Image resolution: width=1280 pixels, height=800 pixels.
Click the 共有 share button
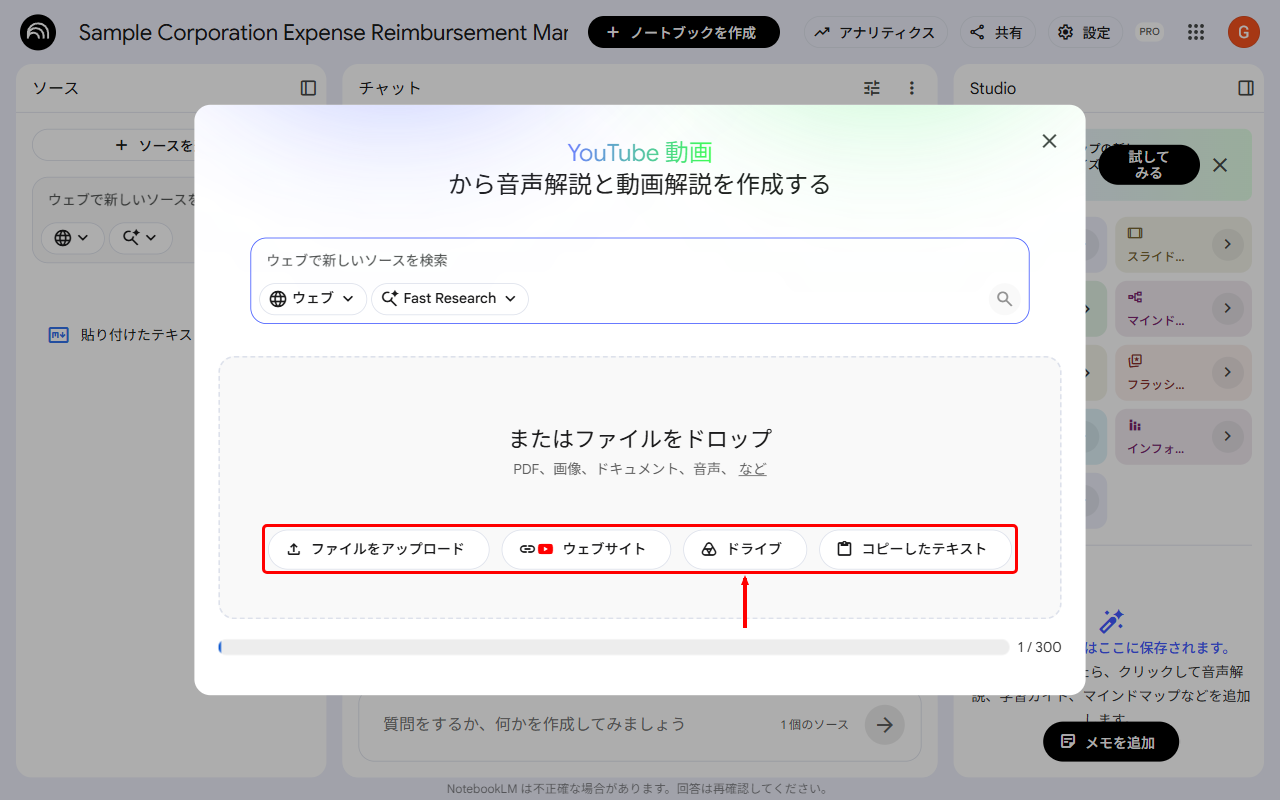click(x=996, y=32)
